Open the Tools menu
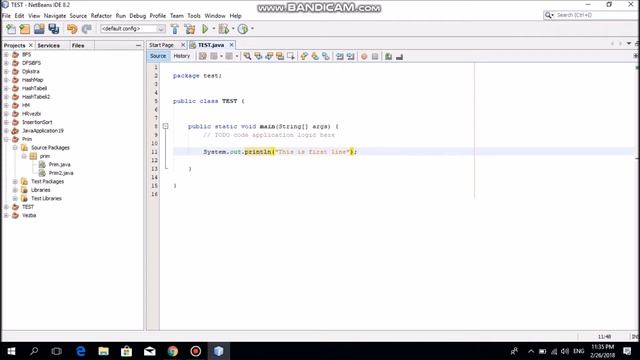 click(x=194, y=16)
